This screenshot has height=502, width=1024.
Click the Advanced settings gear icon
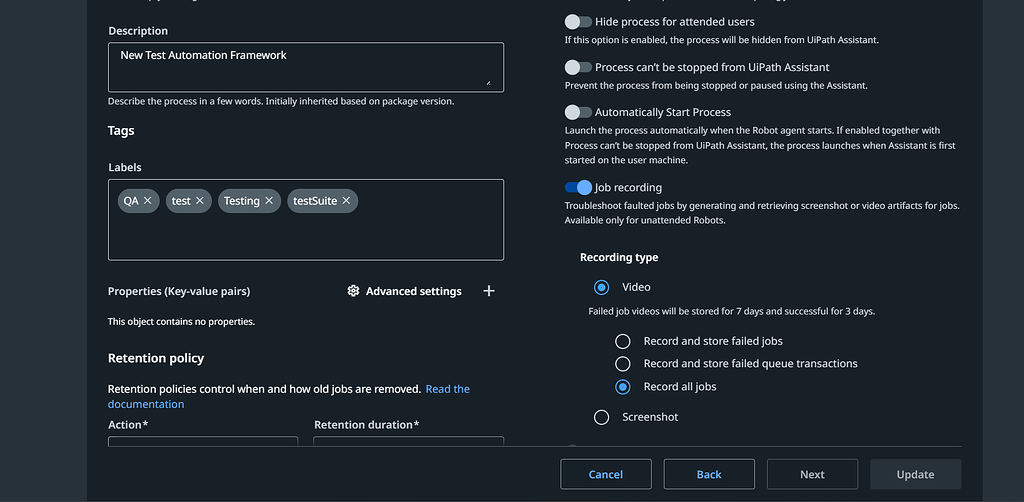coord(353,291)
